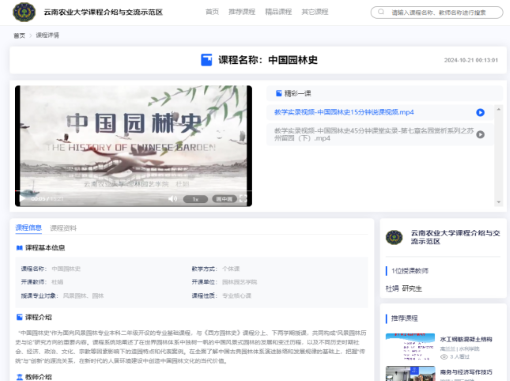This screenshot has height=381, width=510.
Task: Click the 授课专业对象 value text
Action: [83, 296]
